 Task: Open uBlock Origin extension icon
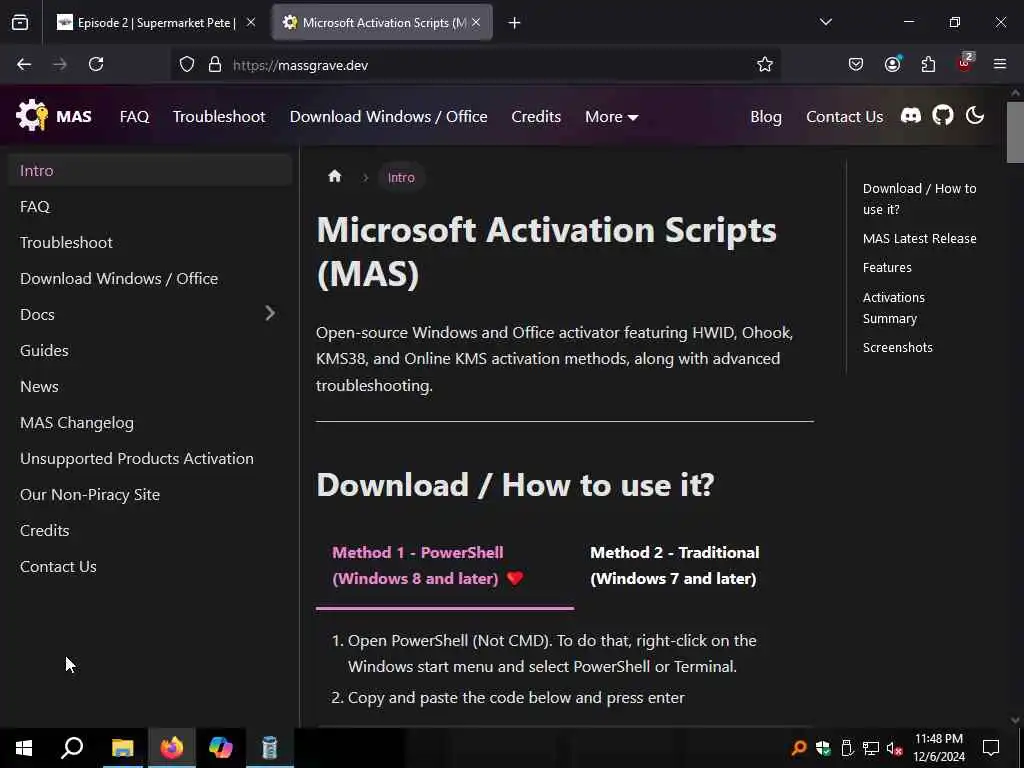965,63
